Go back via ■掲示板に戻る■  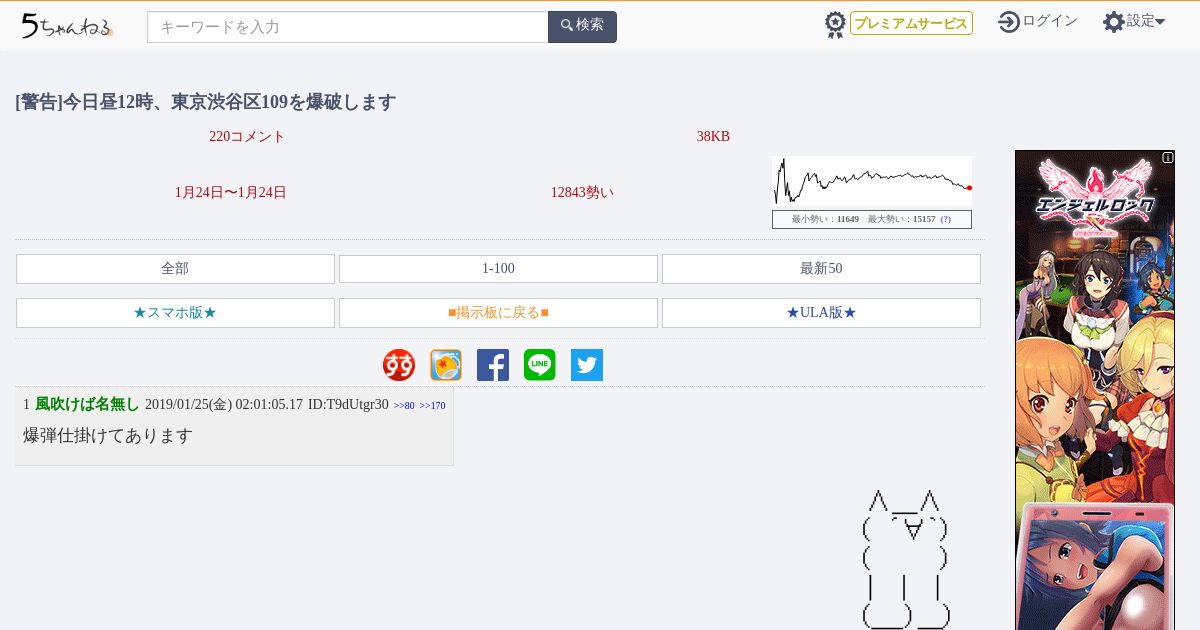(x=498, y=313)
